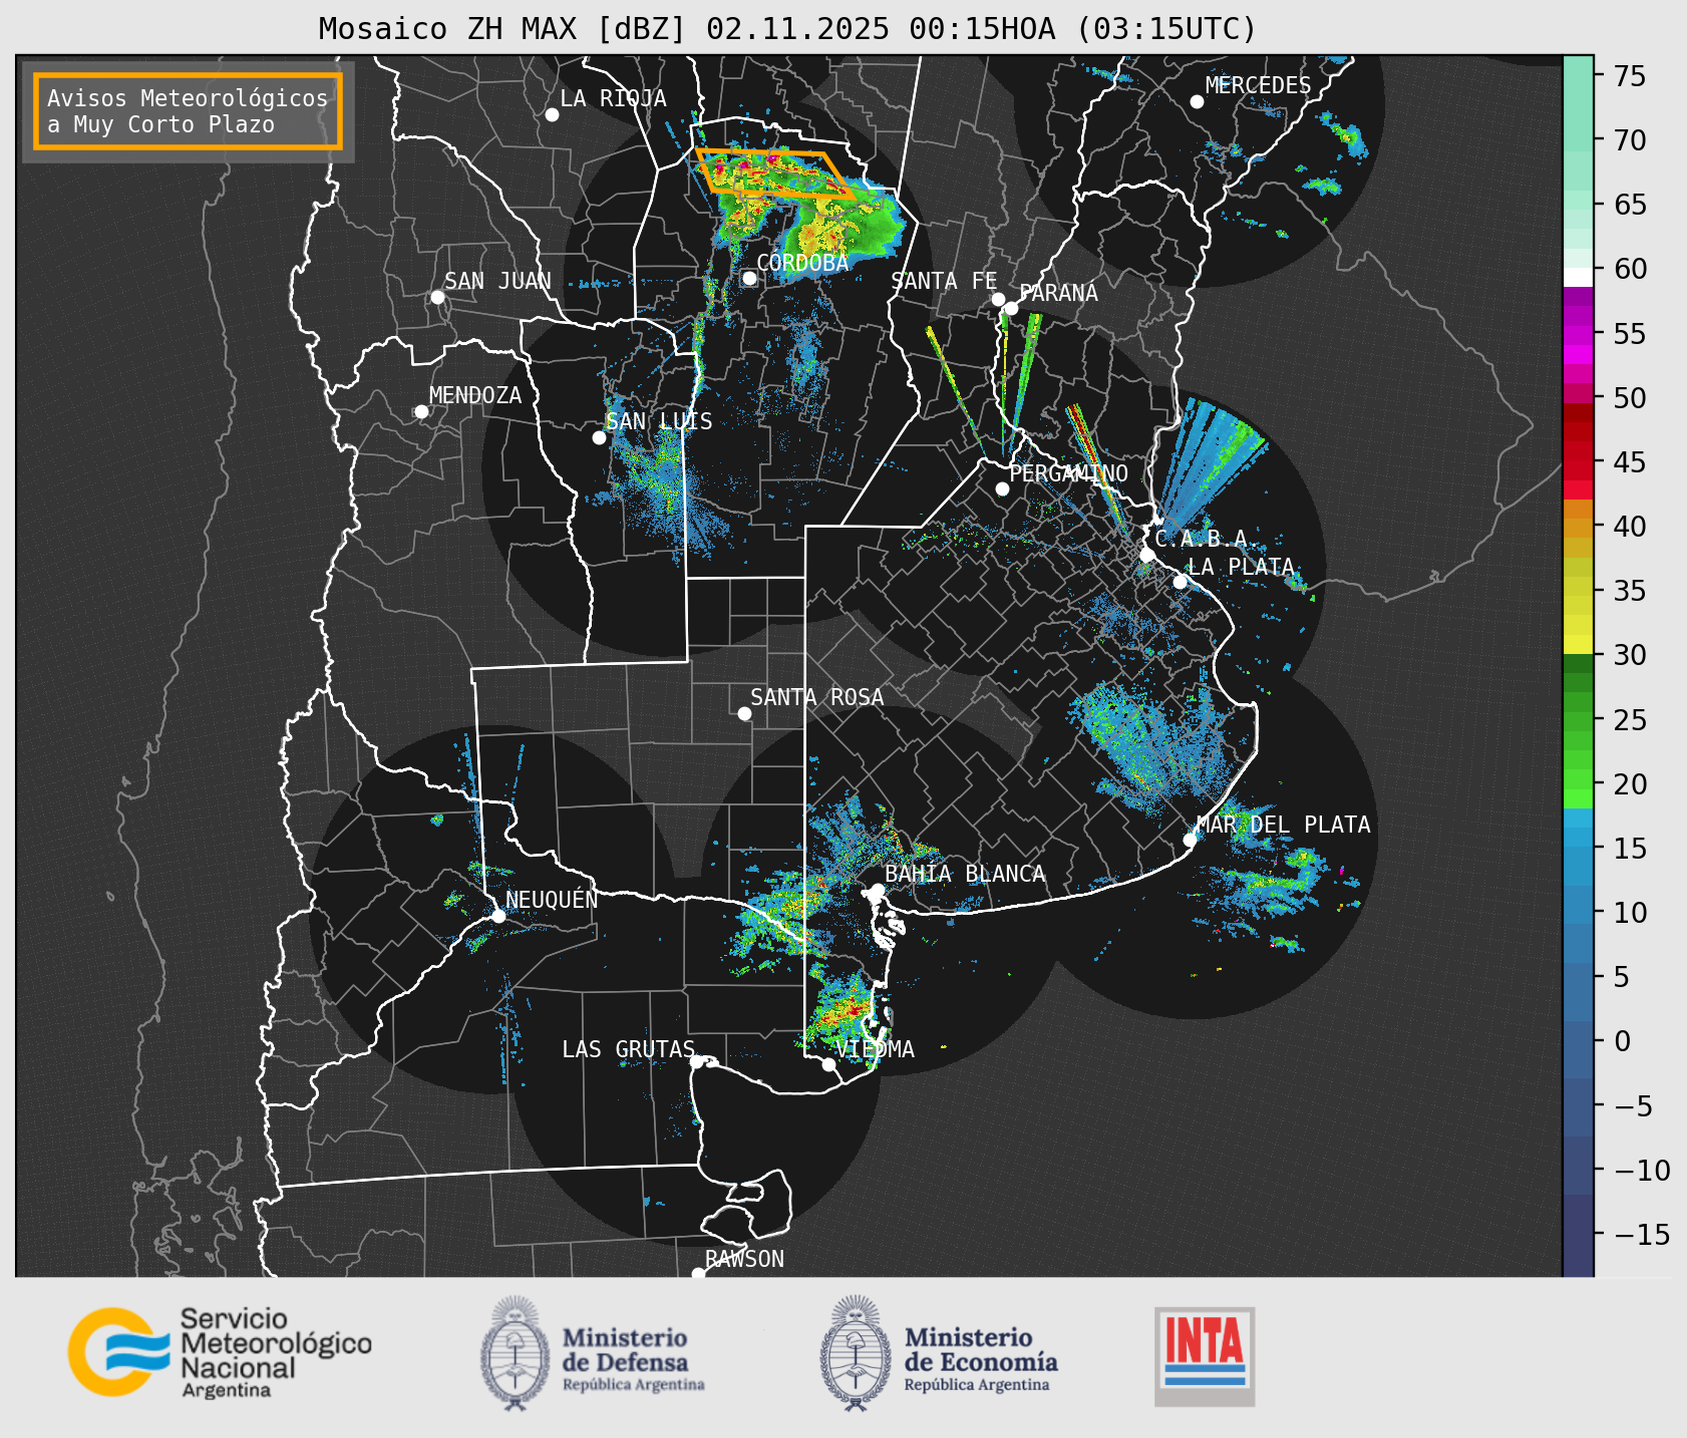The height and width of the screenshot is (1438, 1687).
Task: Click the Mendoza city marker dot
Action: click(421, 412)
